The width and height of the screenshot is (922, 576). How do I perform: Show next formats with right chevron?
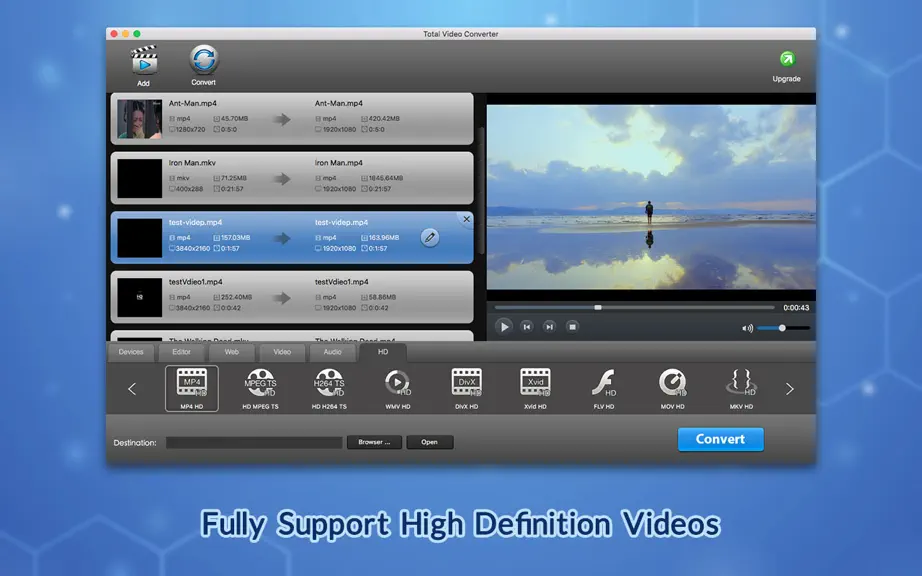(790, 389)
